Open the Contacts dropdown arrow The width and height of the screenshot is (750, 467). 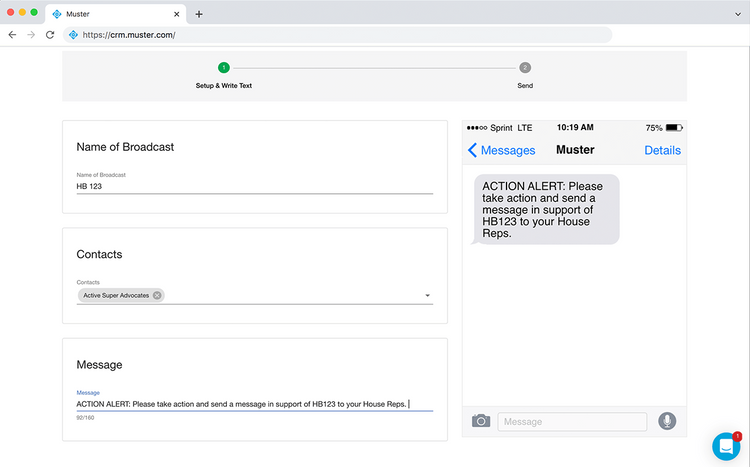coord(428,295)
